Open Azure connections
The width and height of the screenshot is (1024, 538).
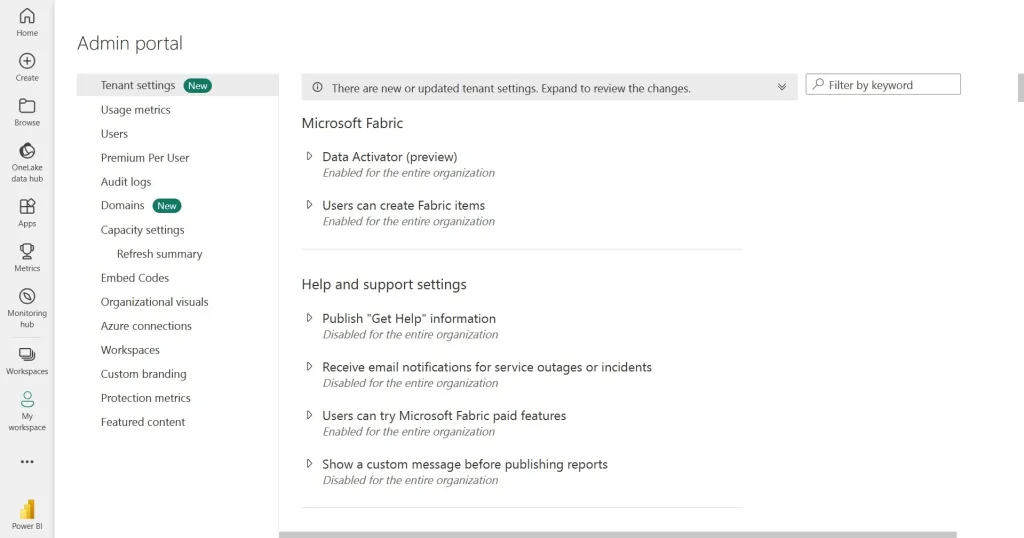tap(146, 326)
